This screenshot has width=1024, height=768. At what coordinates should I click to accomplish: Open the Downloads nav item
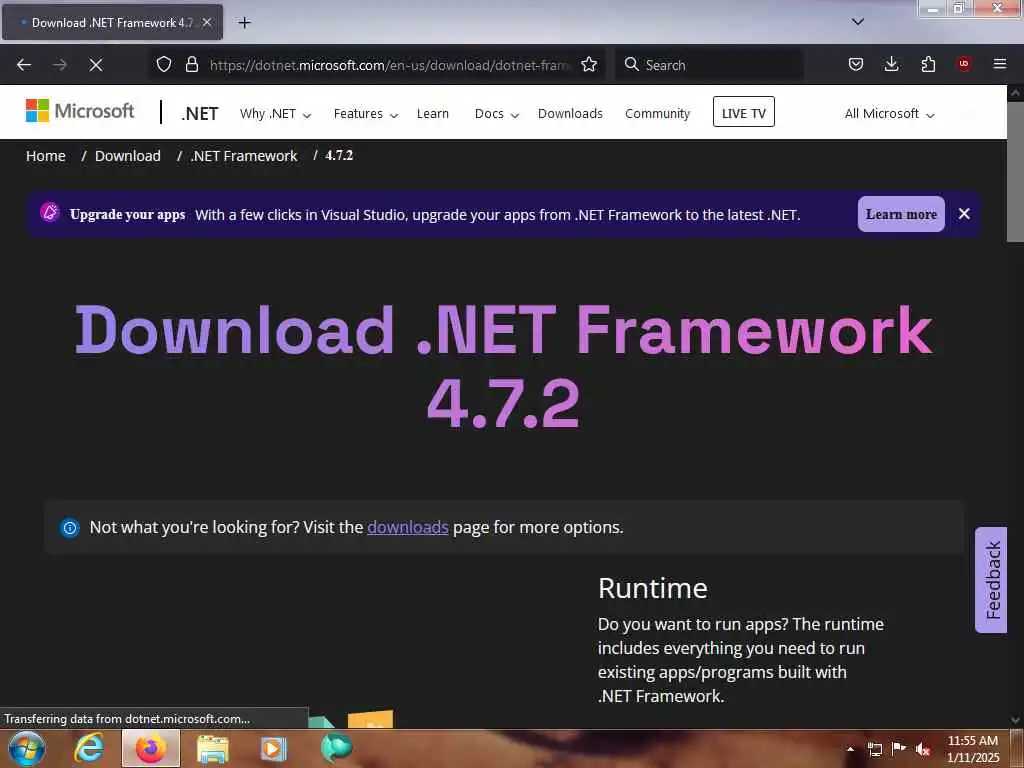[570, 114]
